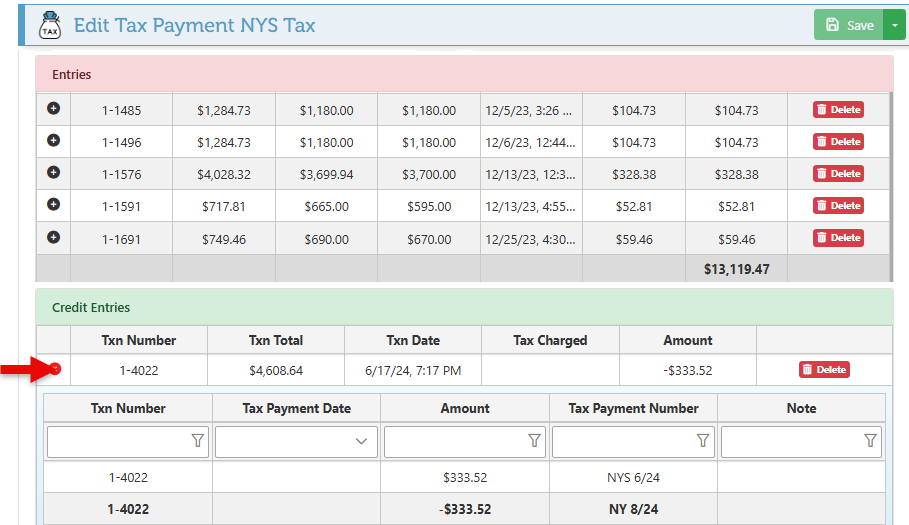The width and height of the screenshot is (909, 525).
Task: Remove entry 1-1576 using Delete
Action: tap(838, 174)
